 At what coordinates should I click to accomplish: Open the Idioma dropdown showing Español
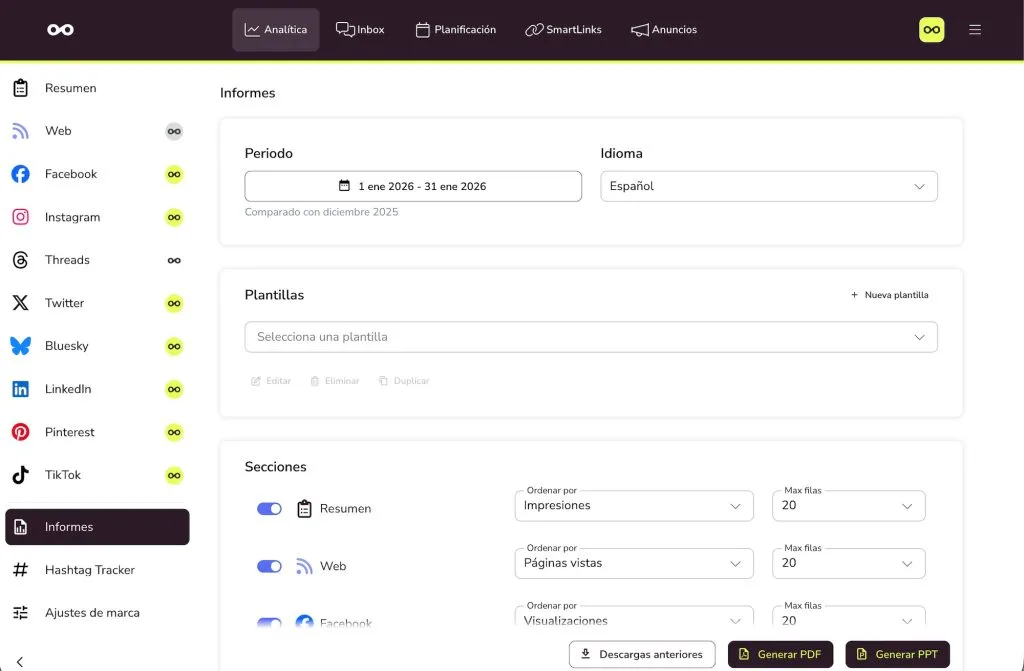[x=768, y=186]
